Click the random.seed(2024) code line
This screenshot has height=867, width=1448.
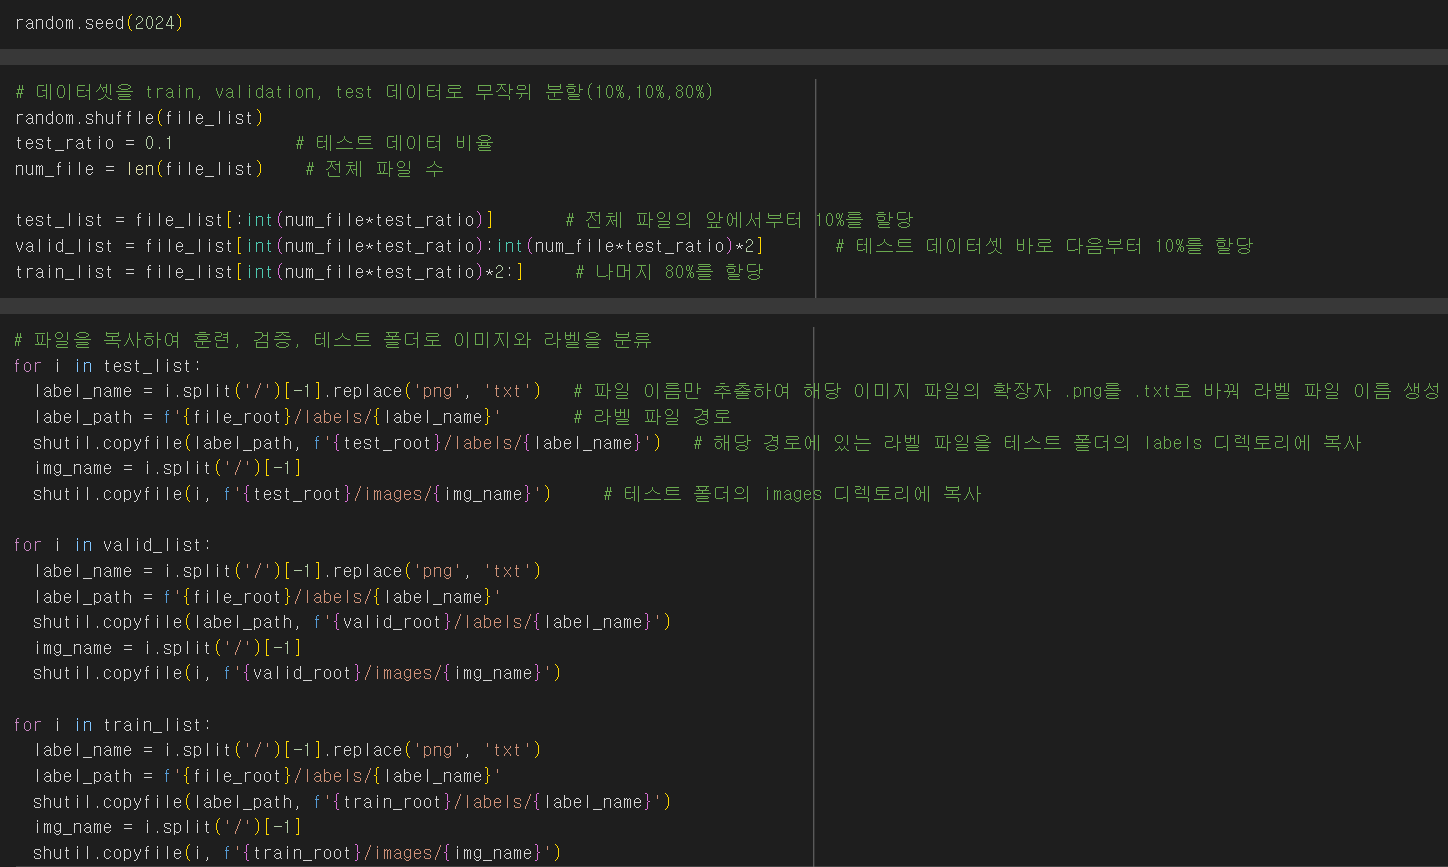pos(99,22)
